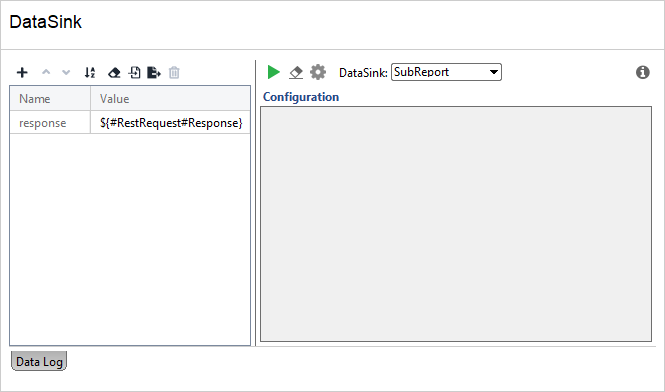Load properties from file icon

134,73
